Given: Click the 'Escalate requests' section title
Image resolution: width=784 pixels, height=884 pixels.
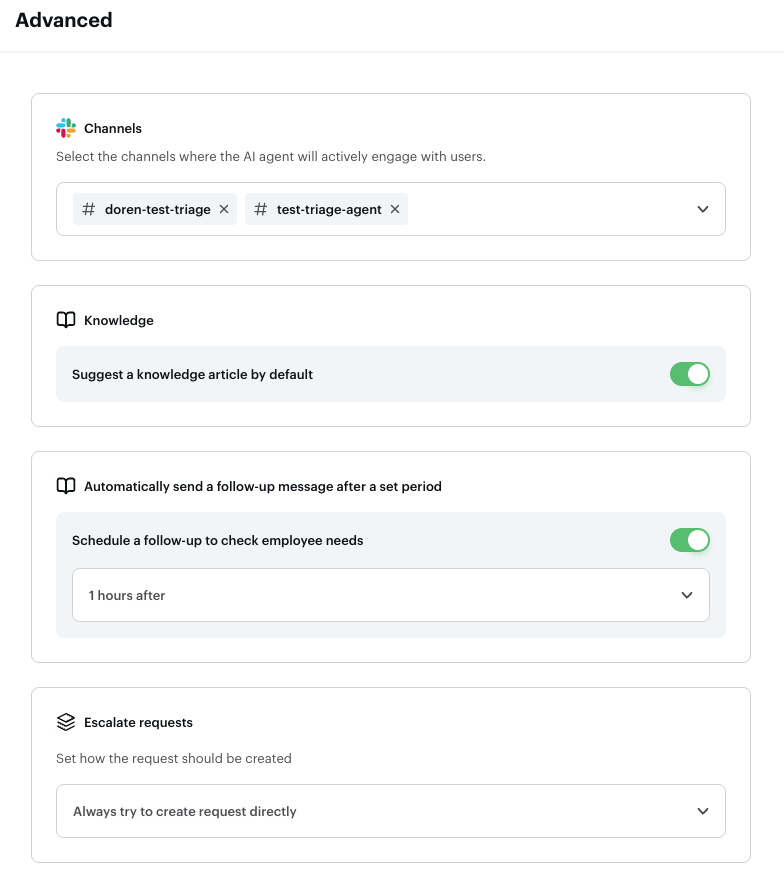Looking at the screenshot, I should pyautogui.click(x=138, y=722).
